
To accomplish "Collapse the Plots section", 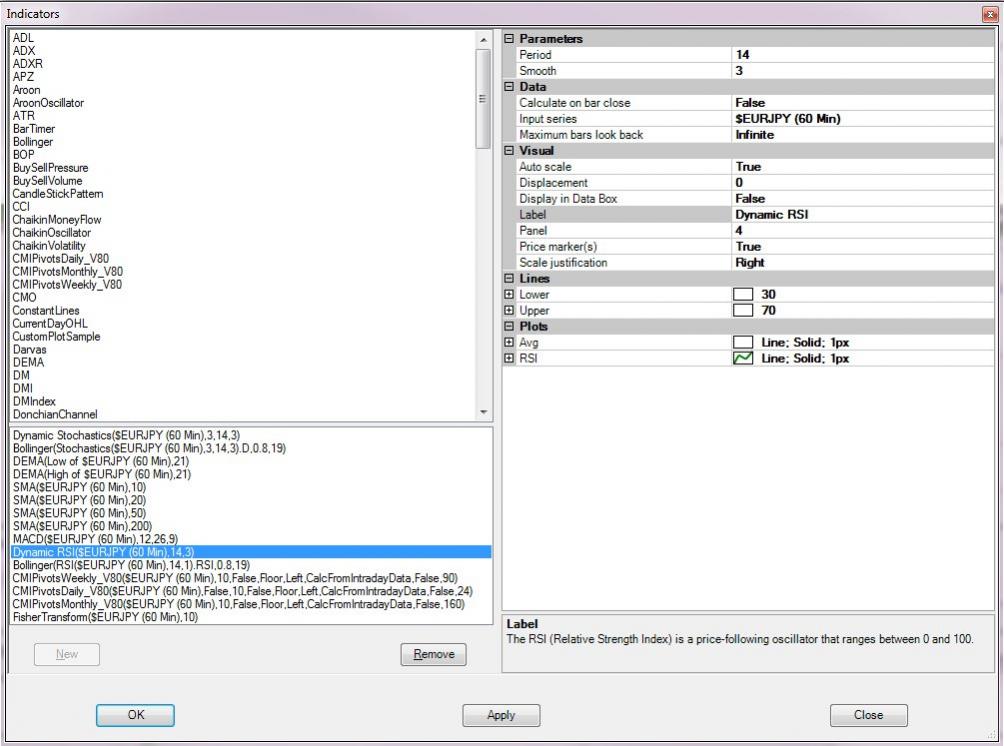I will pos(509,327).
